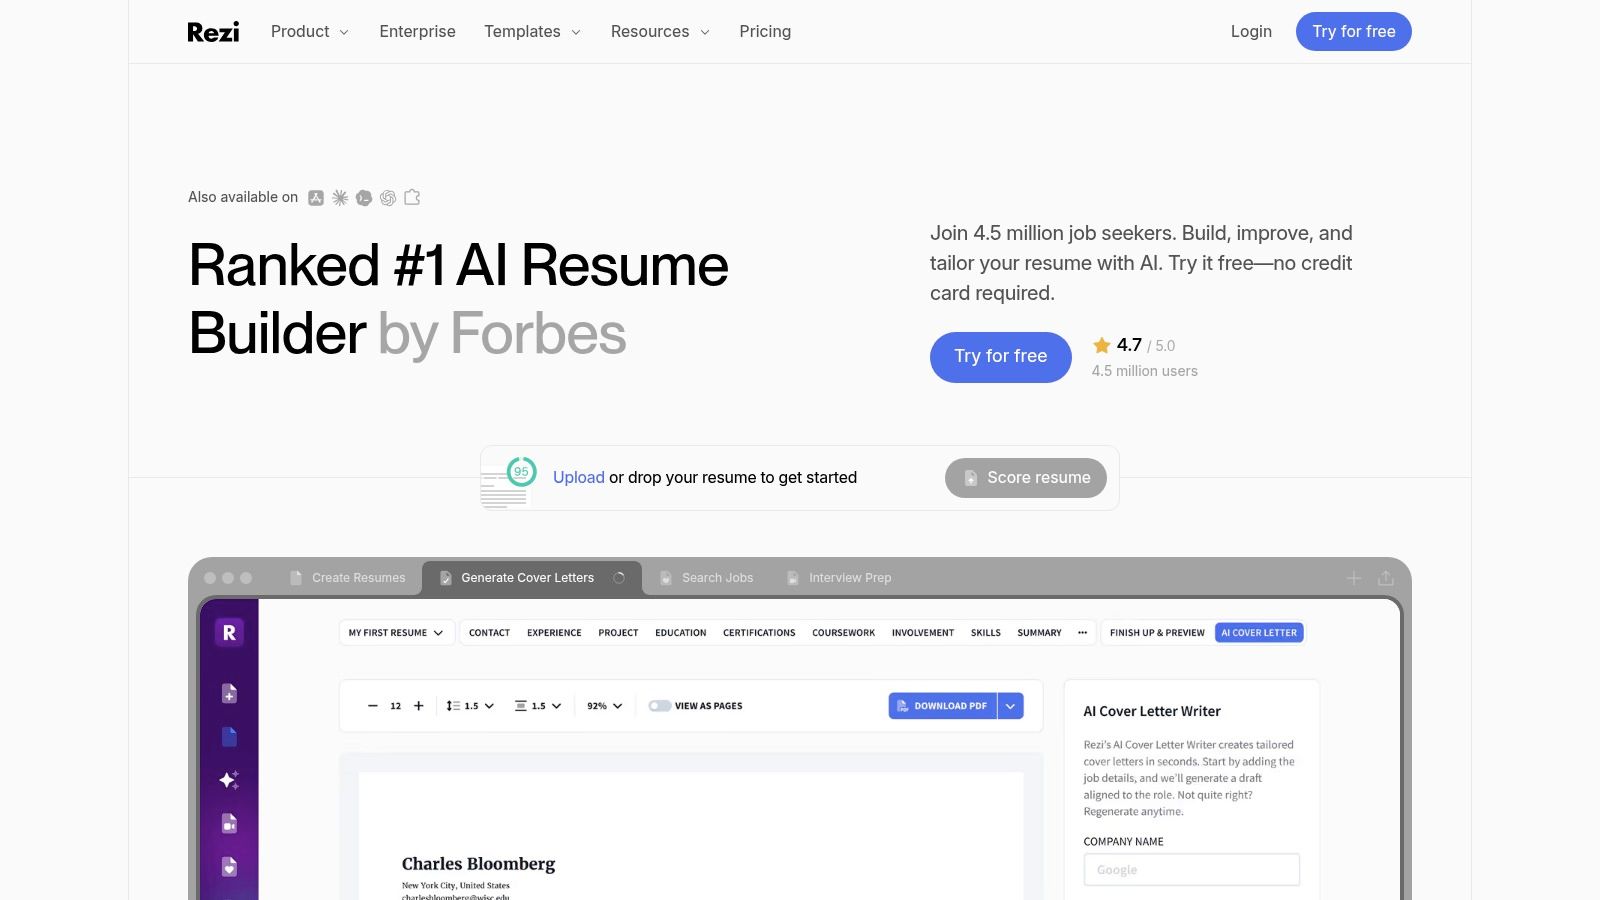1600x900 pixels.
Task: Expand the Templates menu
Action: click(x=532, y=32)
